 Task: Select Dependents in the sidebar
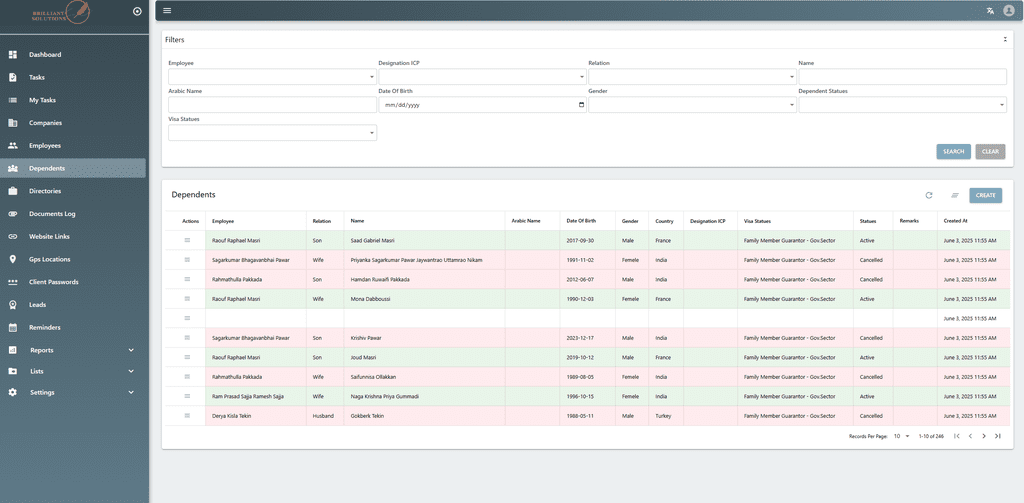73,168
